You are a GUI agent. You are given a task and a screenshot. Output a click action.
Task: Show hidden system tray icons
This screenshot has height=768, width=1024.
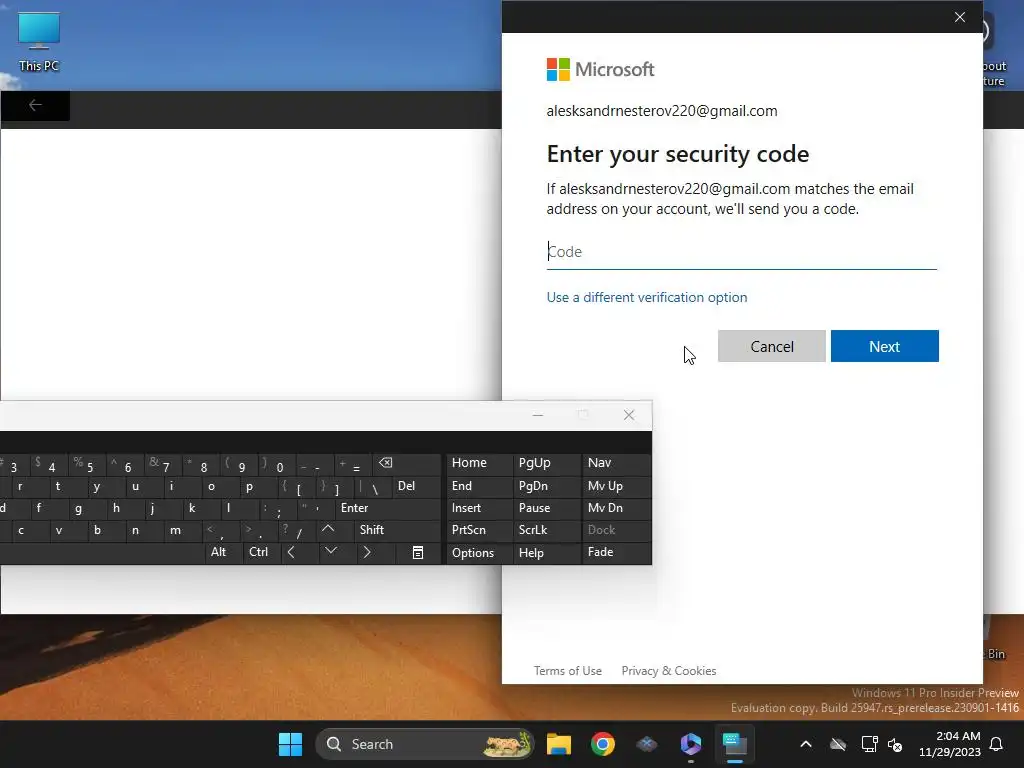806,744
